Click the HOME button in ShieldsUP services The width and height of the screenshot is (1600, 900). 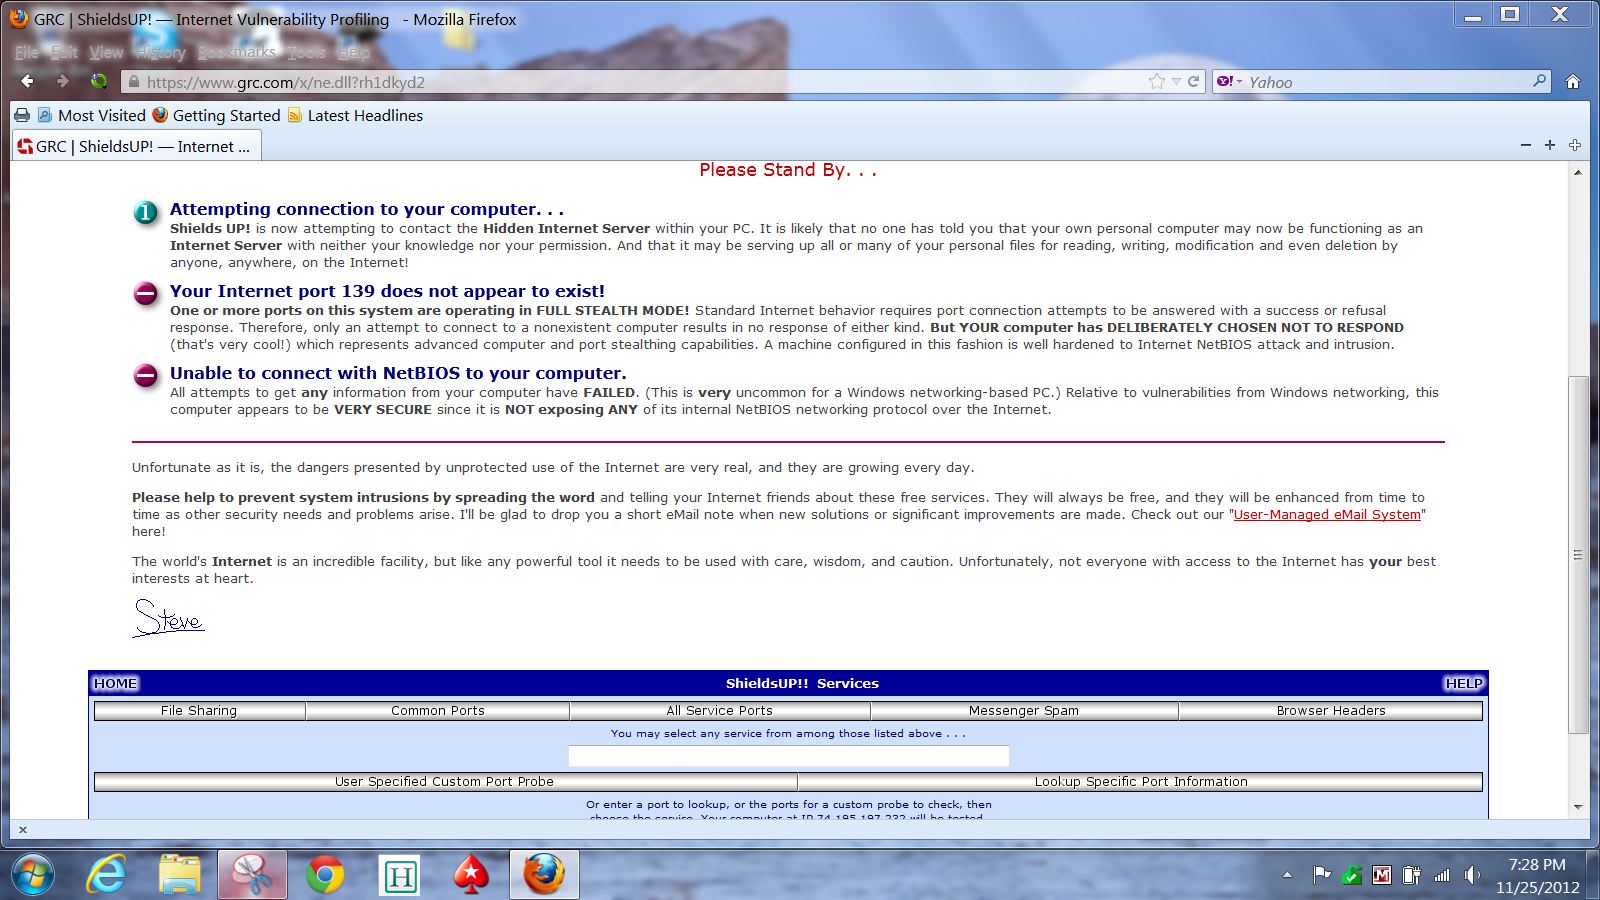[x=115, y=683]
